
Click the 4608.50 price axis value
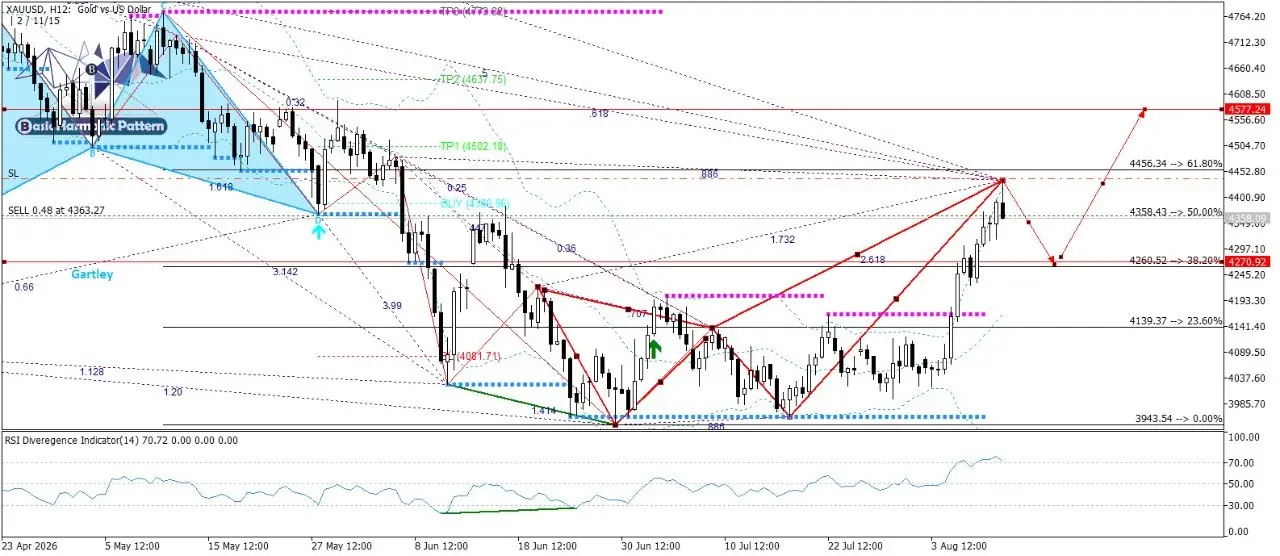1245,94
